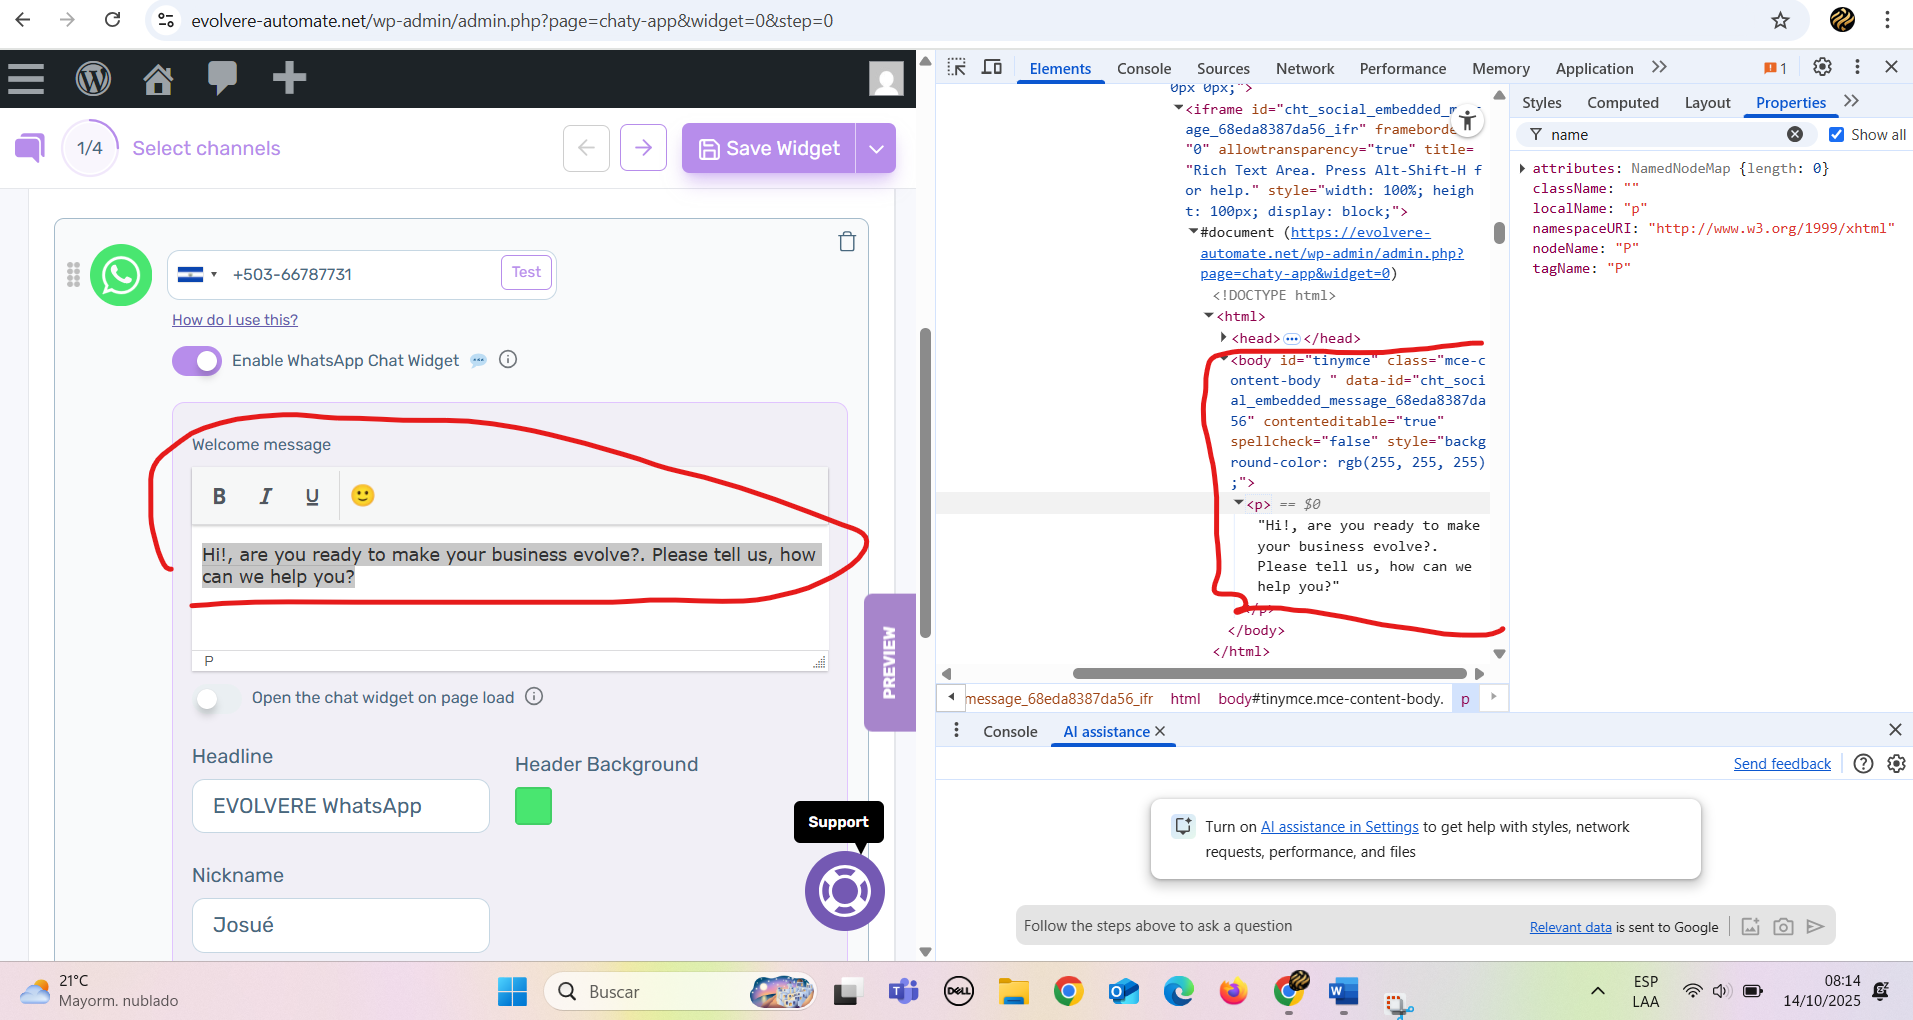1913x1020 pixels.
Task: Click the Italic formatting icon
Action: pos(265,496)
